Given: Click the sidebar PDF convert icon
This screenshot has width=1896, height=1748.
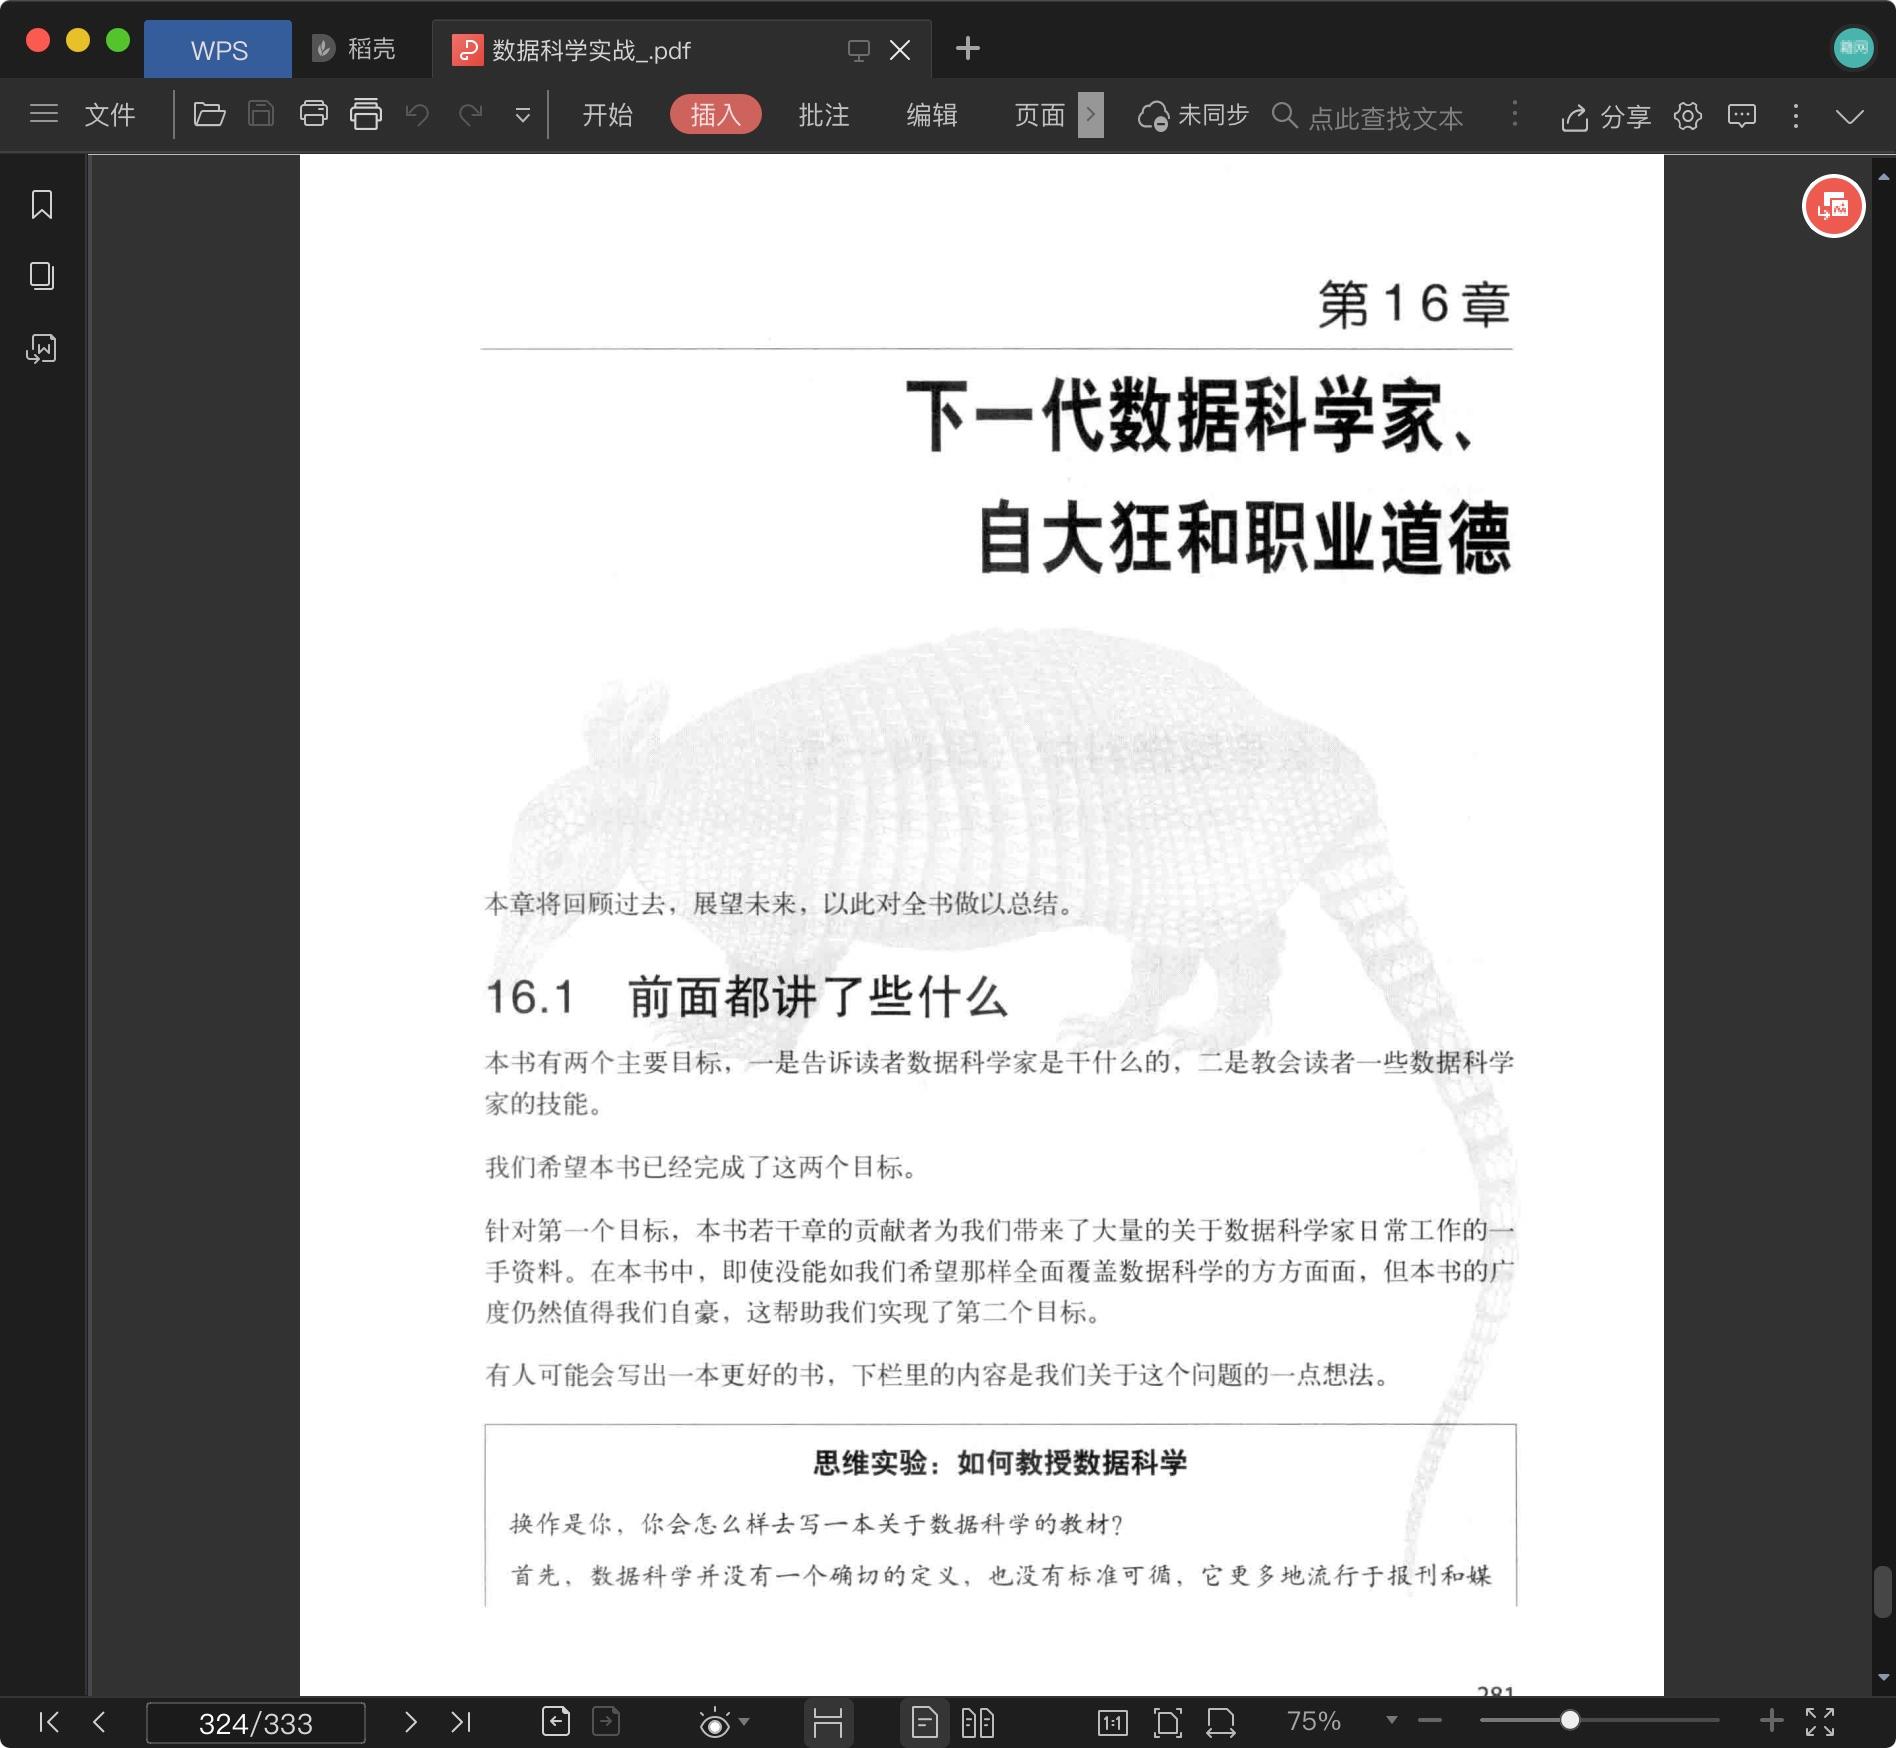Looking at the screenshot, I should pyautogui.click(x=42, y=348).
